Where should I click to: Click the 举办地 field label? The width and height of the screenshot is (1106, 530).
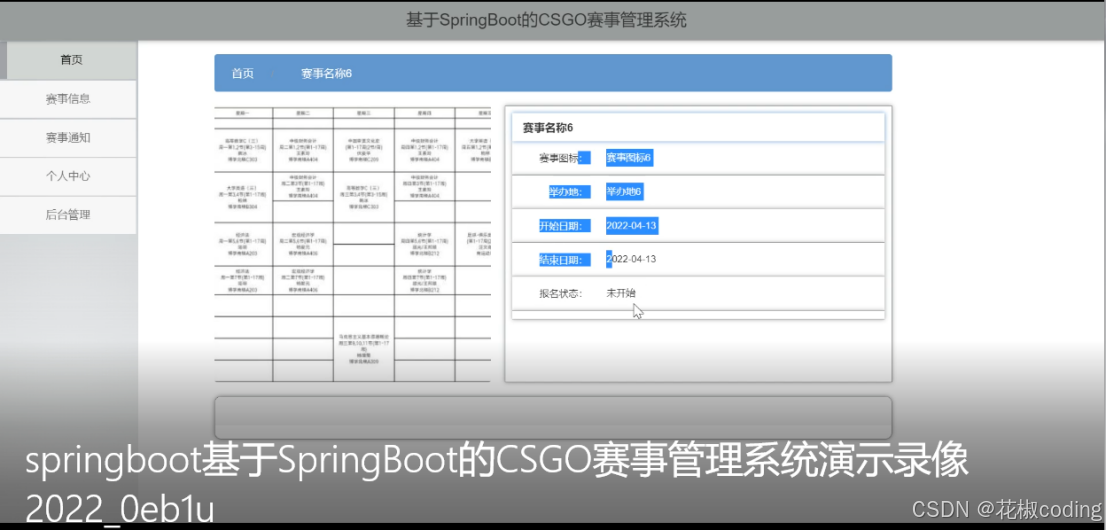coord(568,192)
